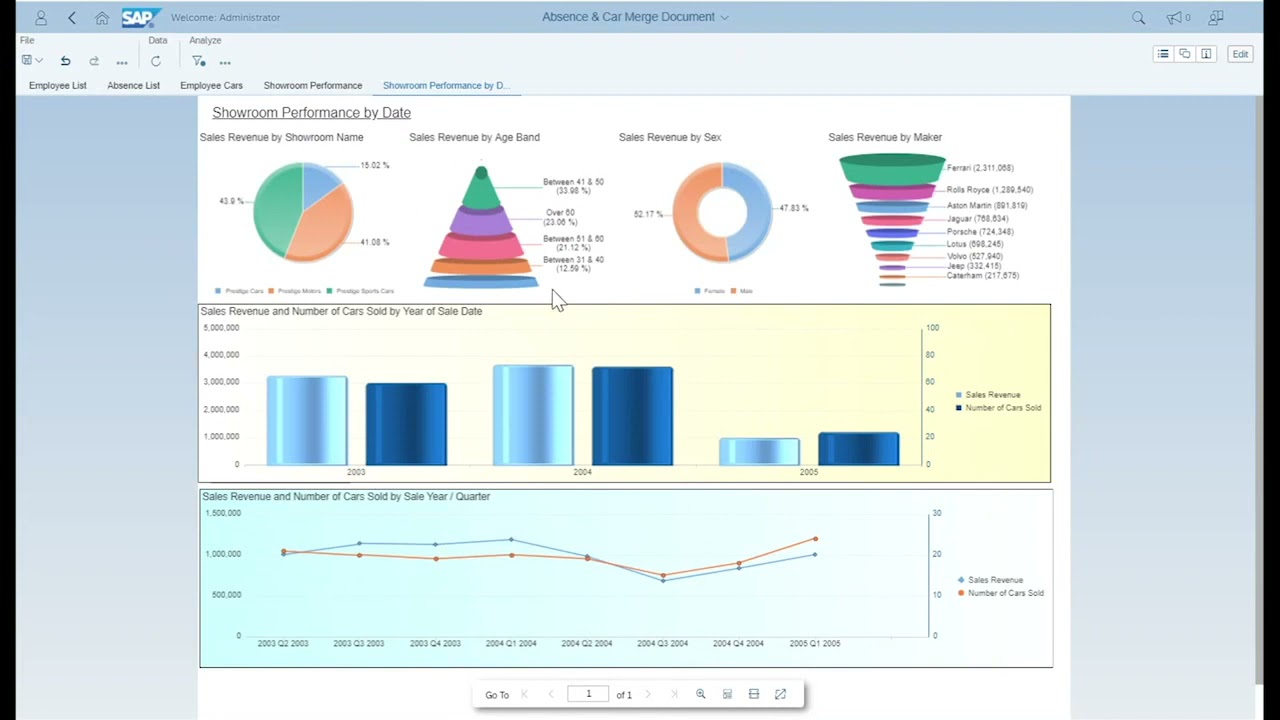Refresh the document data

[x=155, y=61]
